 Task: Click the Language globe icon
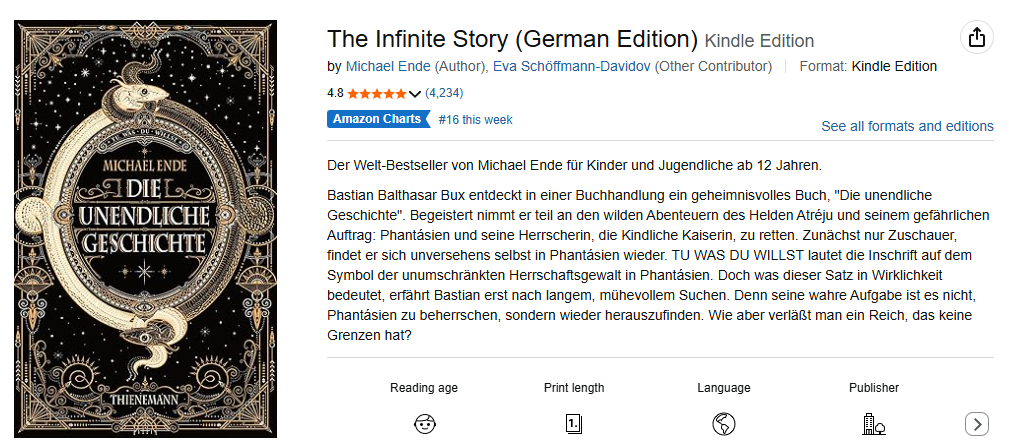point(723,424)
